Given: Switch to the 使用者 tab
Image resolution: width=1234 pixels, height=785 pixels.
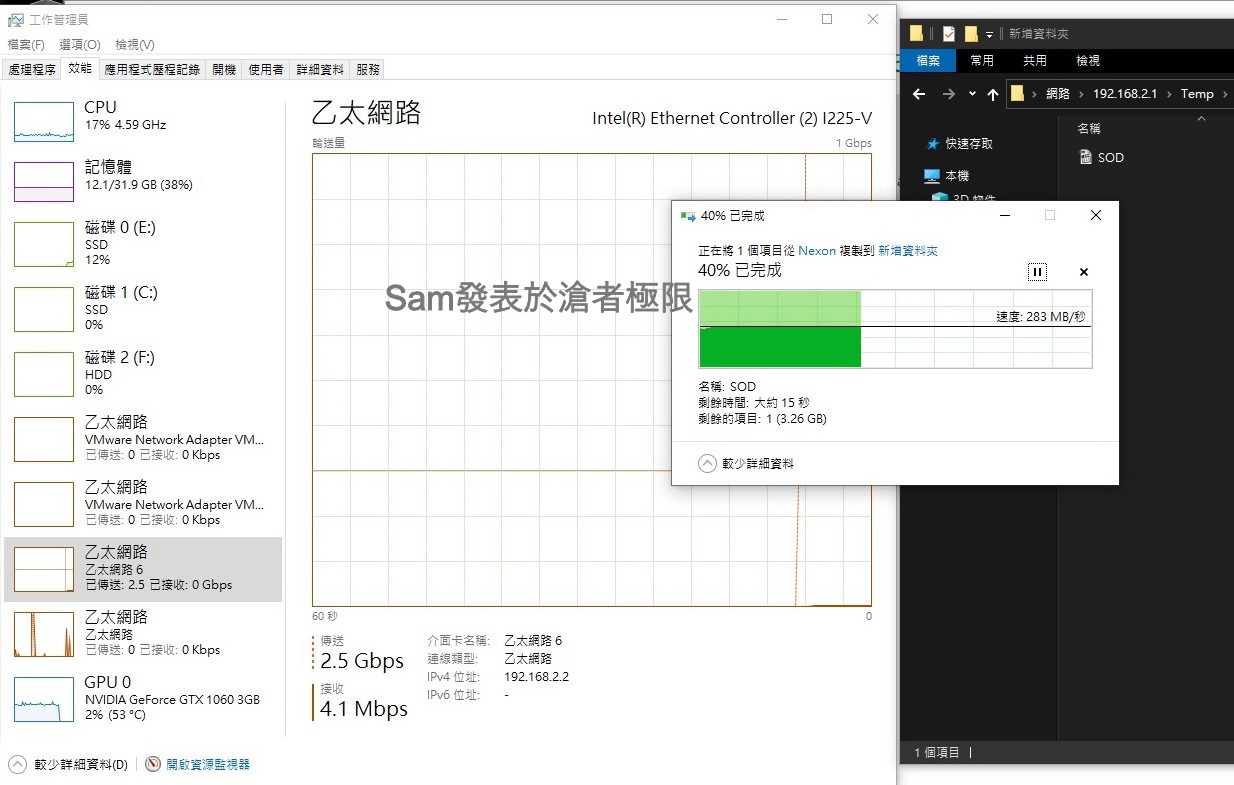Looking at the screenshot, I should click(266, 70).
